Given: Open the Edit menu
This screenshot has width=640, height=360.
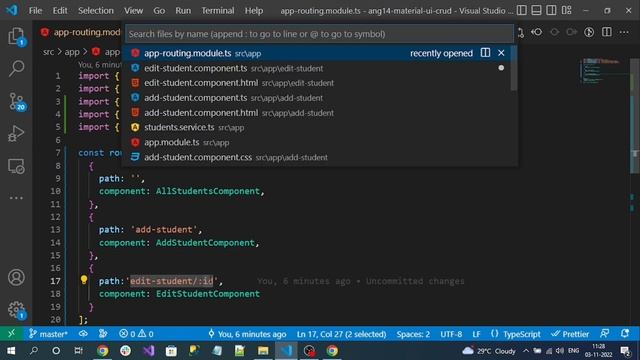Looking at the screenshot, I should point(60,11).
